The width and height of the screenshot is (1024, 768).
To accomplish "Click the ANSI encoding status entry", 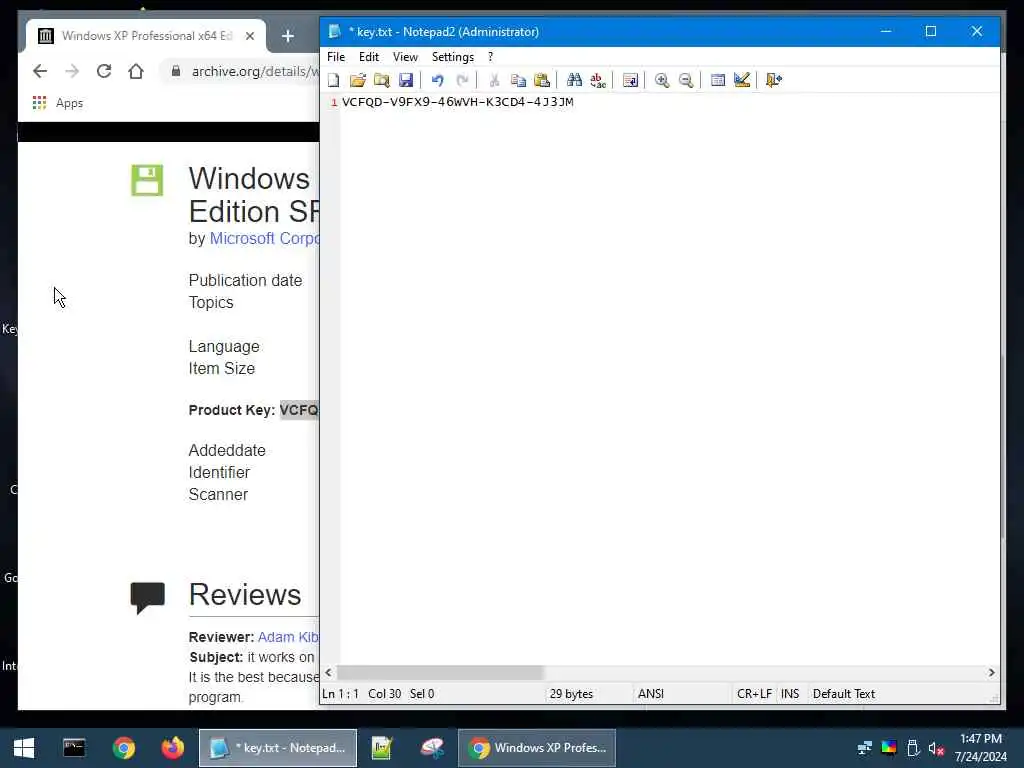I will coord(650,694).
